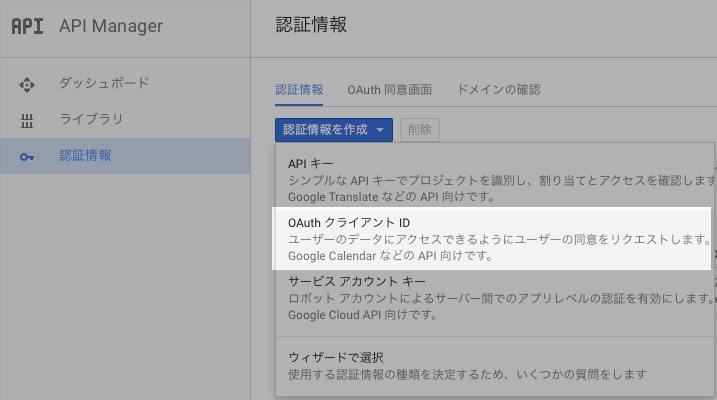The height and width of the screenshot is (400, 717).
Task: Click the key icon beside 認証情報
Action: tap(27, 156)
